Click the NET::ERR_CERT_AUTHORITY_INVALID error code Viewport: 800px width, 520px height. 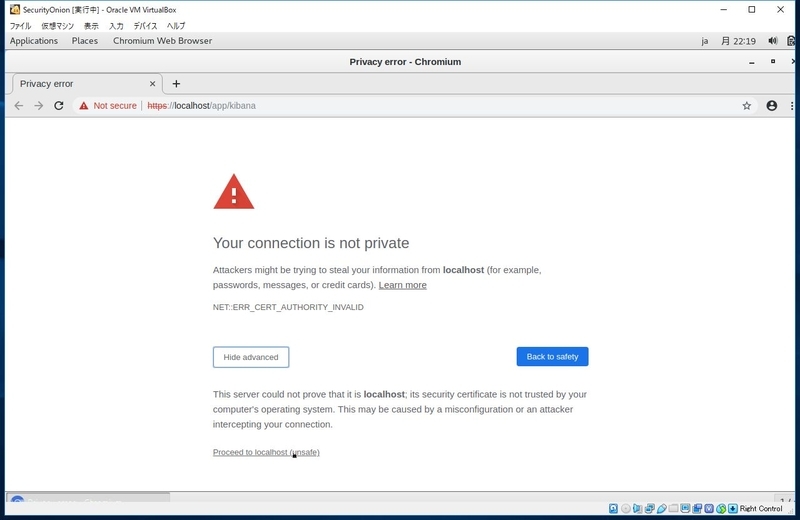coord(288,307)
